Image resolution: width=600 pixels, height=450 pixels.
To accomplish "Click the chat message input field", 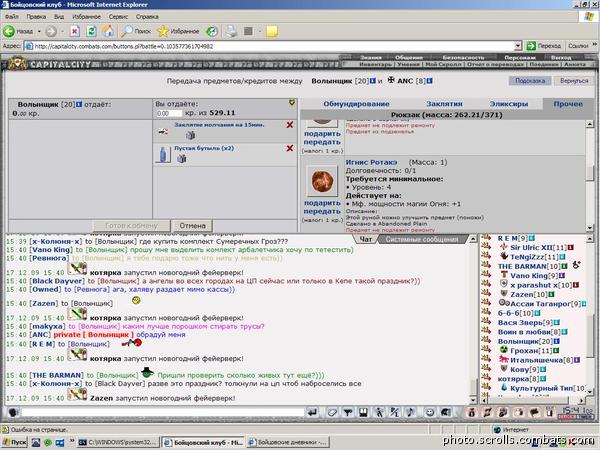I will (x=163, y=412).
